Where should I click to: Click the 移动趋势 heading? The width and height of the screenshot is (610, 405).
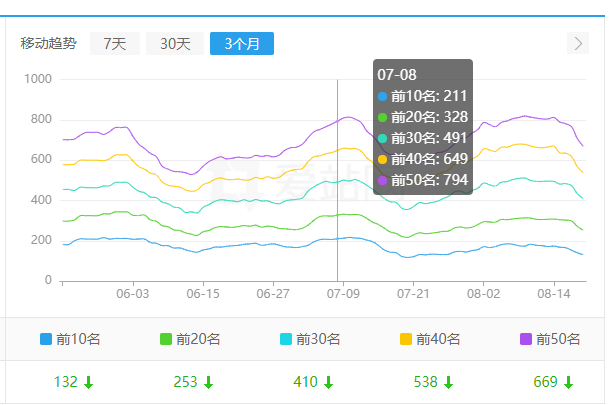click(49, 43)
